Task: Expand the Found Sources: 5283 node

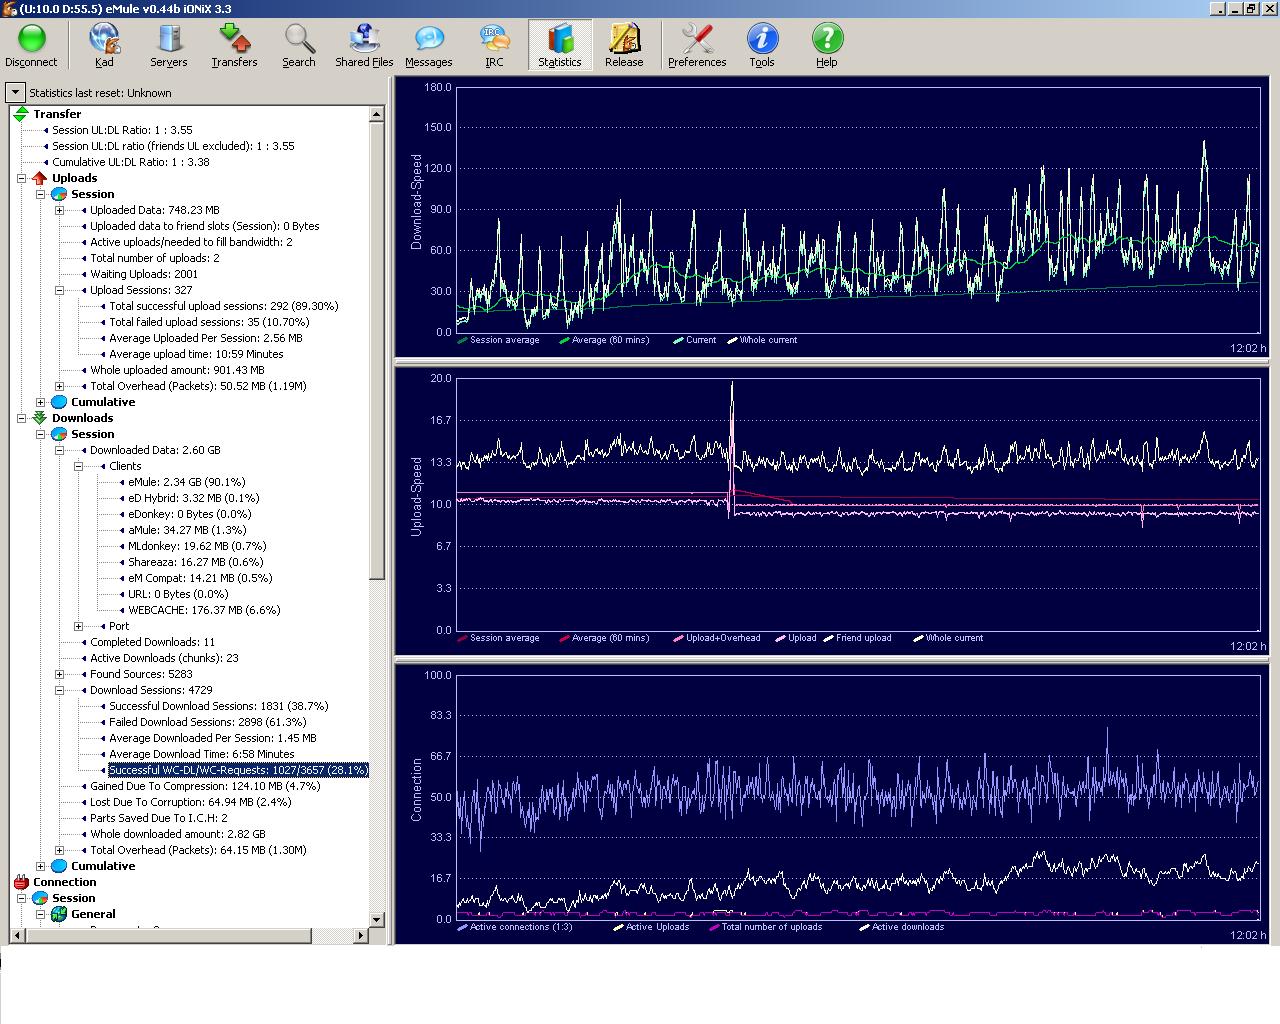Action: pos(59,674)
